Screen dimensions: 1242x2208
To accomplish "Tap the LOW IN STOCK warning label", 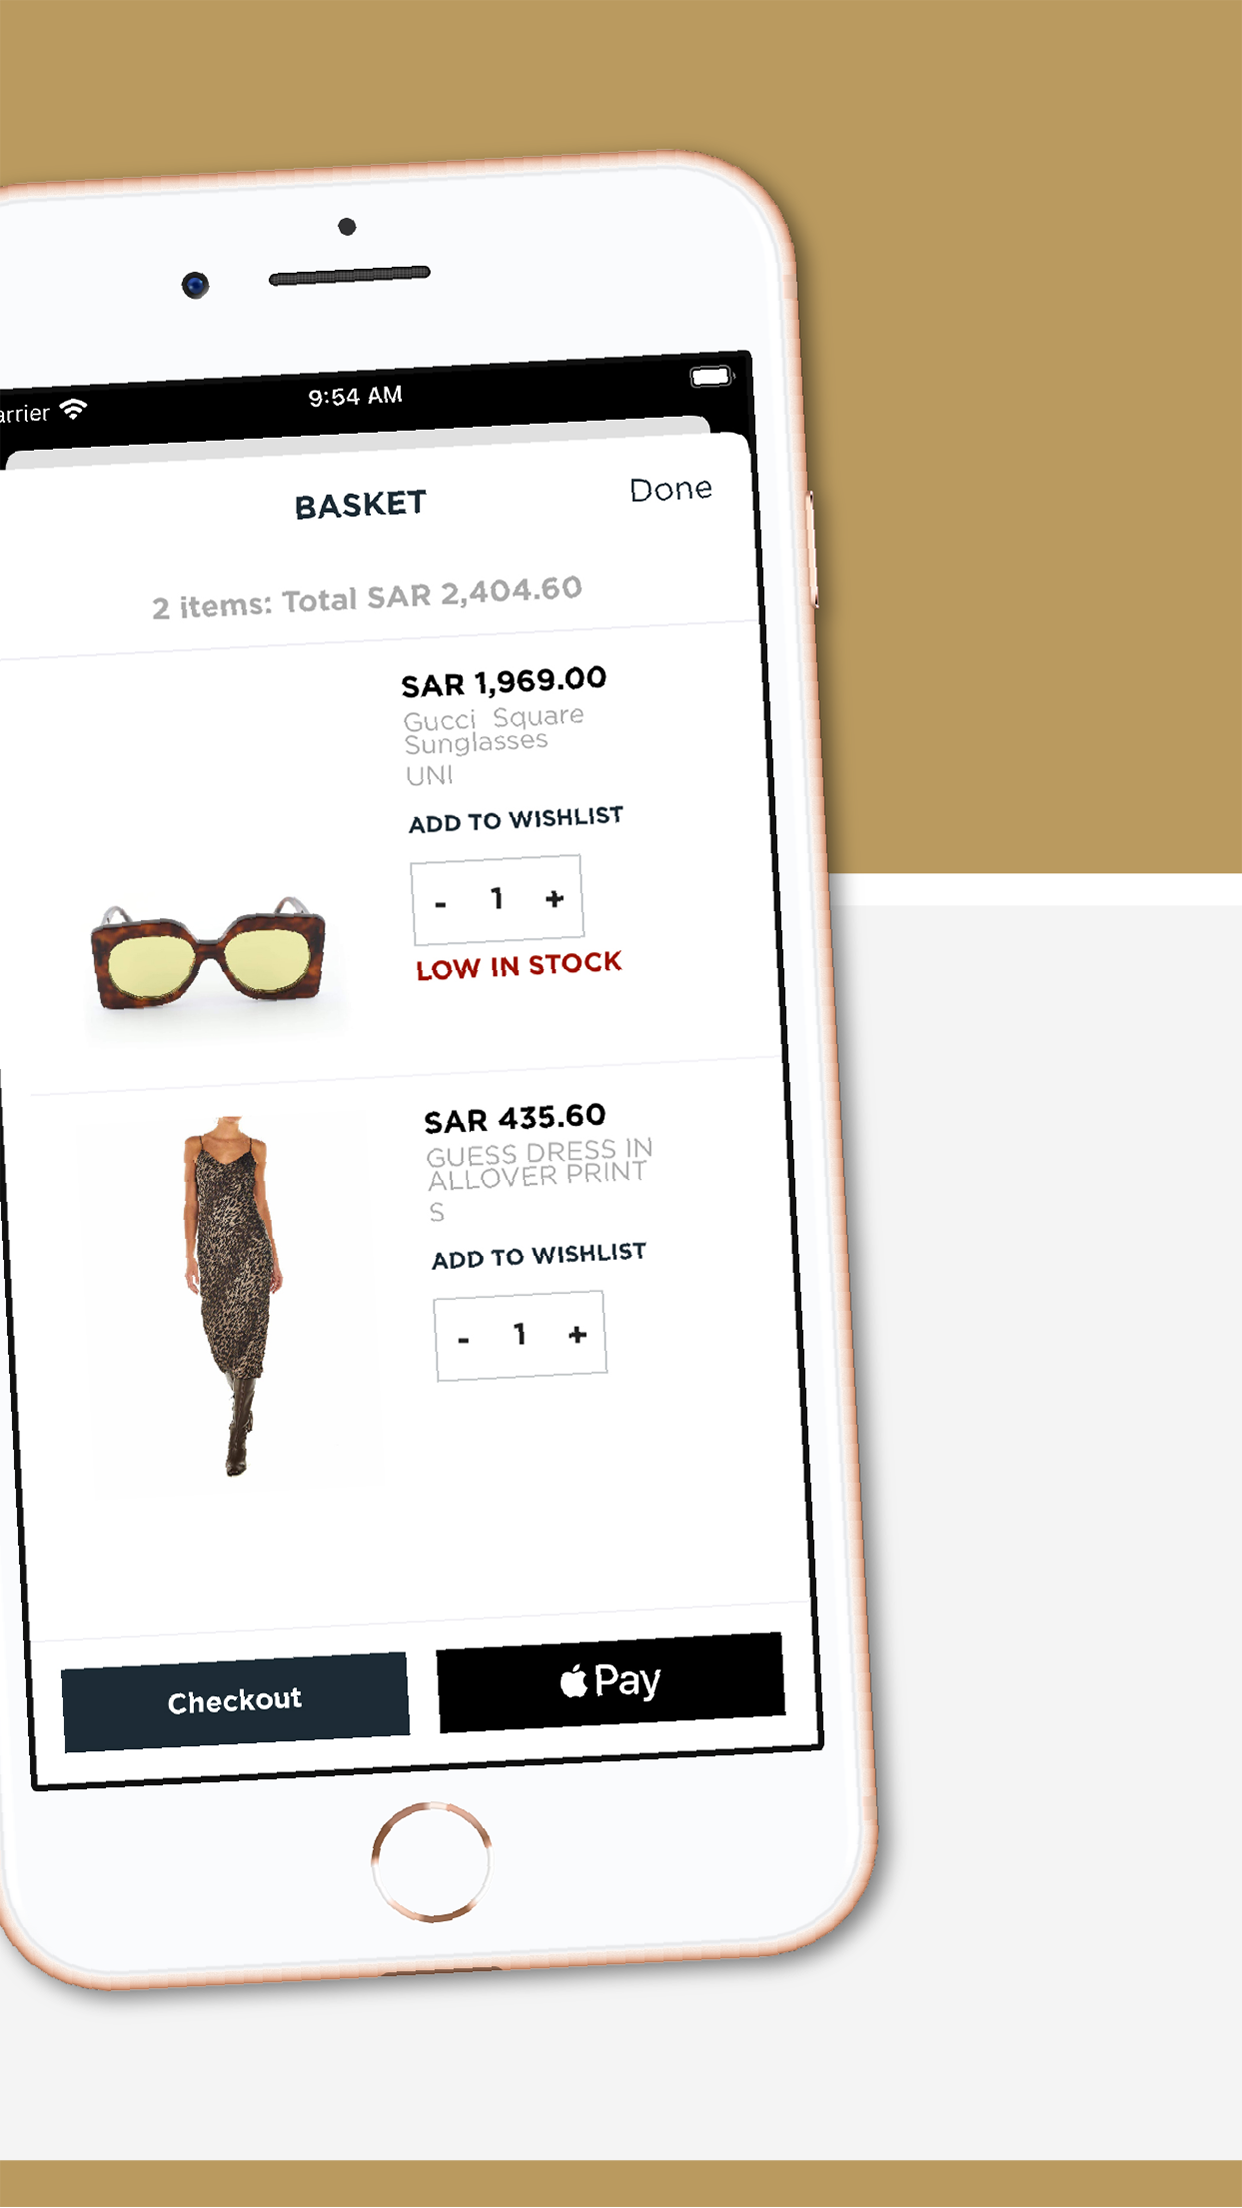I will [519, 965].
